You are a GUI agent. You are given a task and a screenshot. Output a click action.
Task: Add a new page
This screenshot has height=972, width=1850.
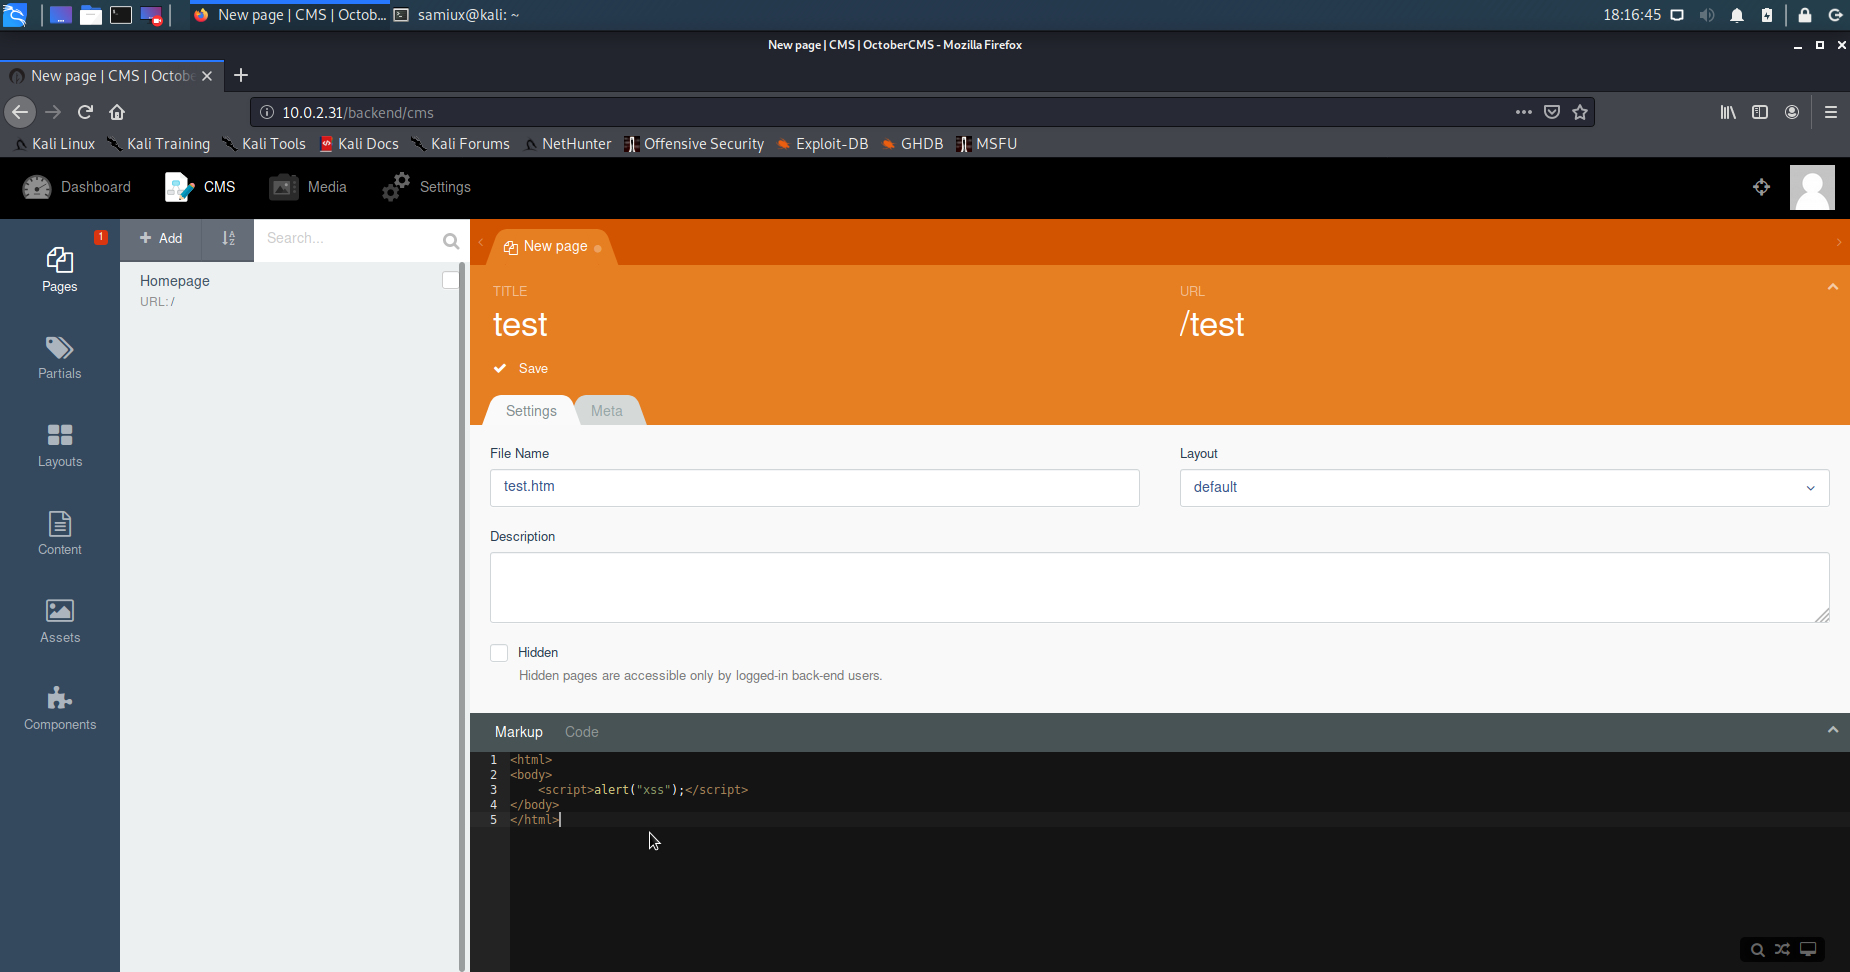pos(161,238)
